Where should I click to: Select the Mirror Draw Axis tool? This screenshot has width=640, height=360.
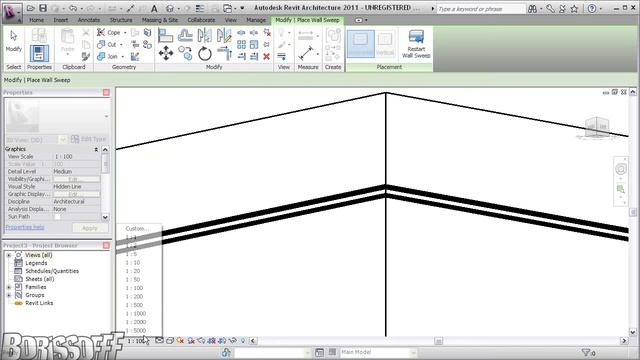[x=224, y=36]
